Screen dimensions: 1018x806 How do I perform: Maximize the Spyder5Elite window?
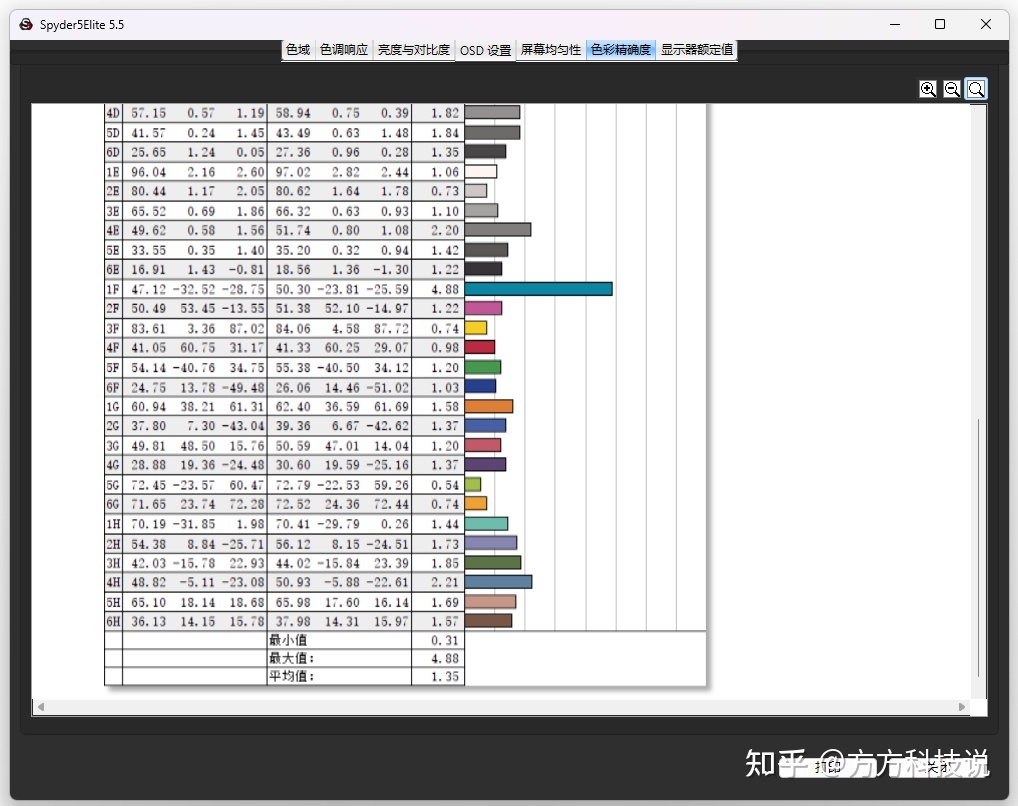point(939,24)
